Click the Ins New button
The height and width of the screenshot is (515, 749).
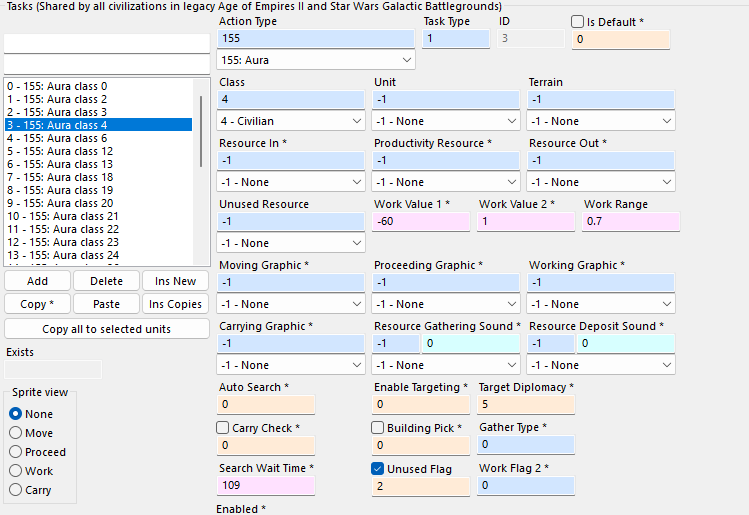click(x=175, y=281)
